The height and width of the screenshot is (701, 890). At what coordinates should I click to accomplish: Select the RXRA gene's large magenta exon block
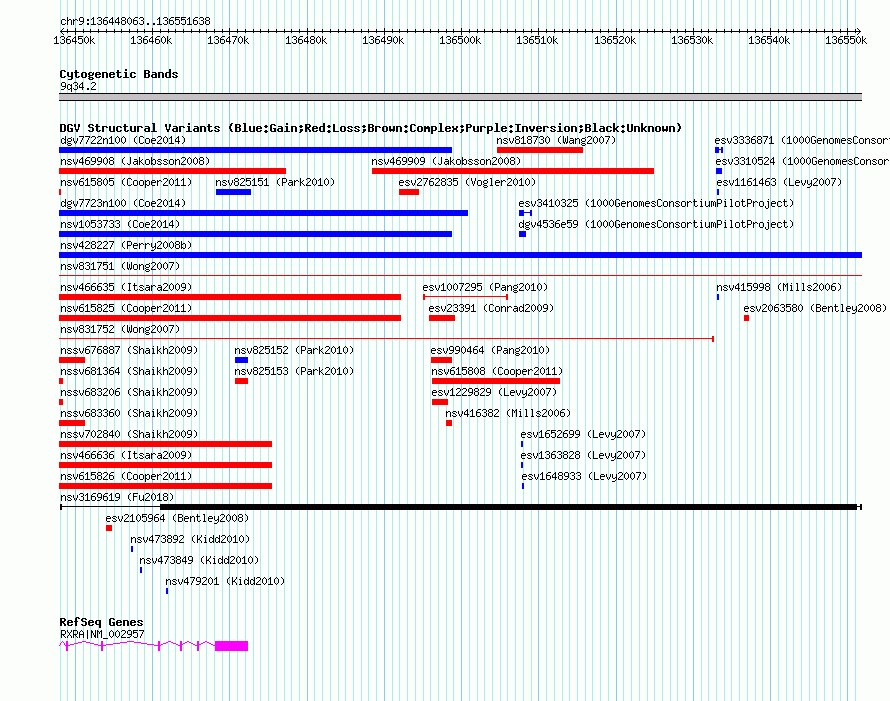pos(232,646)
